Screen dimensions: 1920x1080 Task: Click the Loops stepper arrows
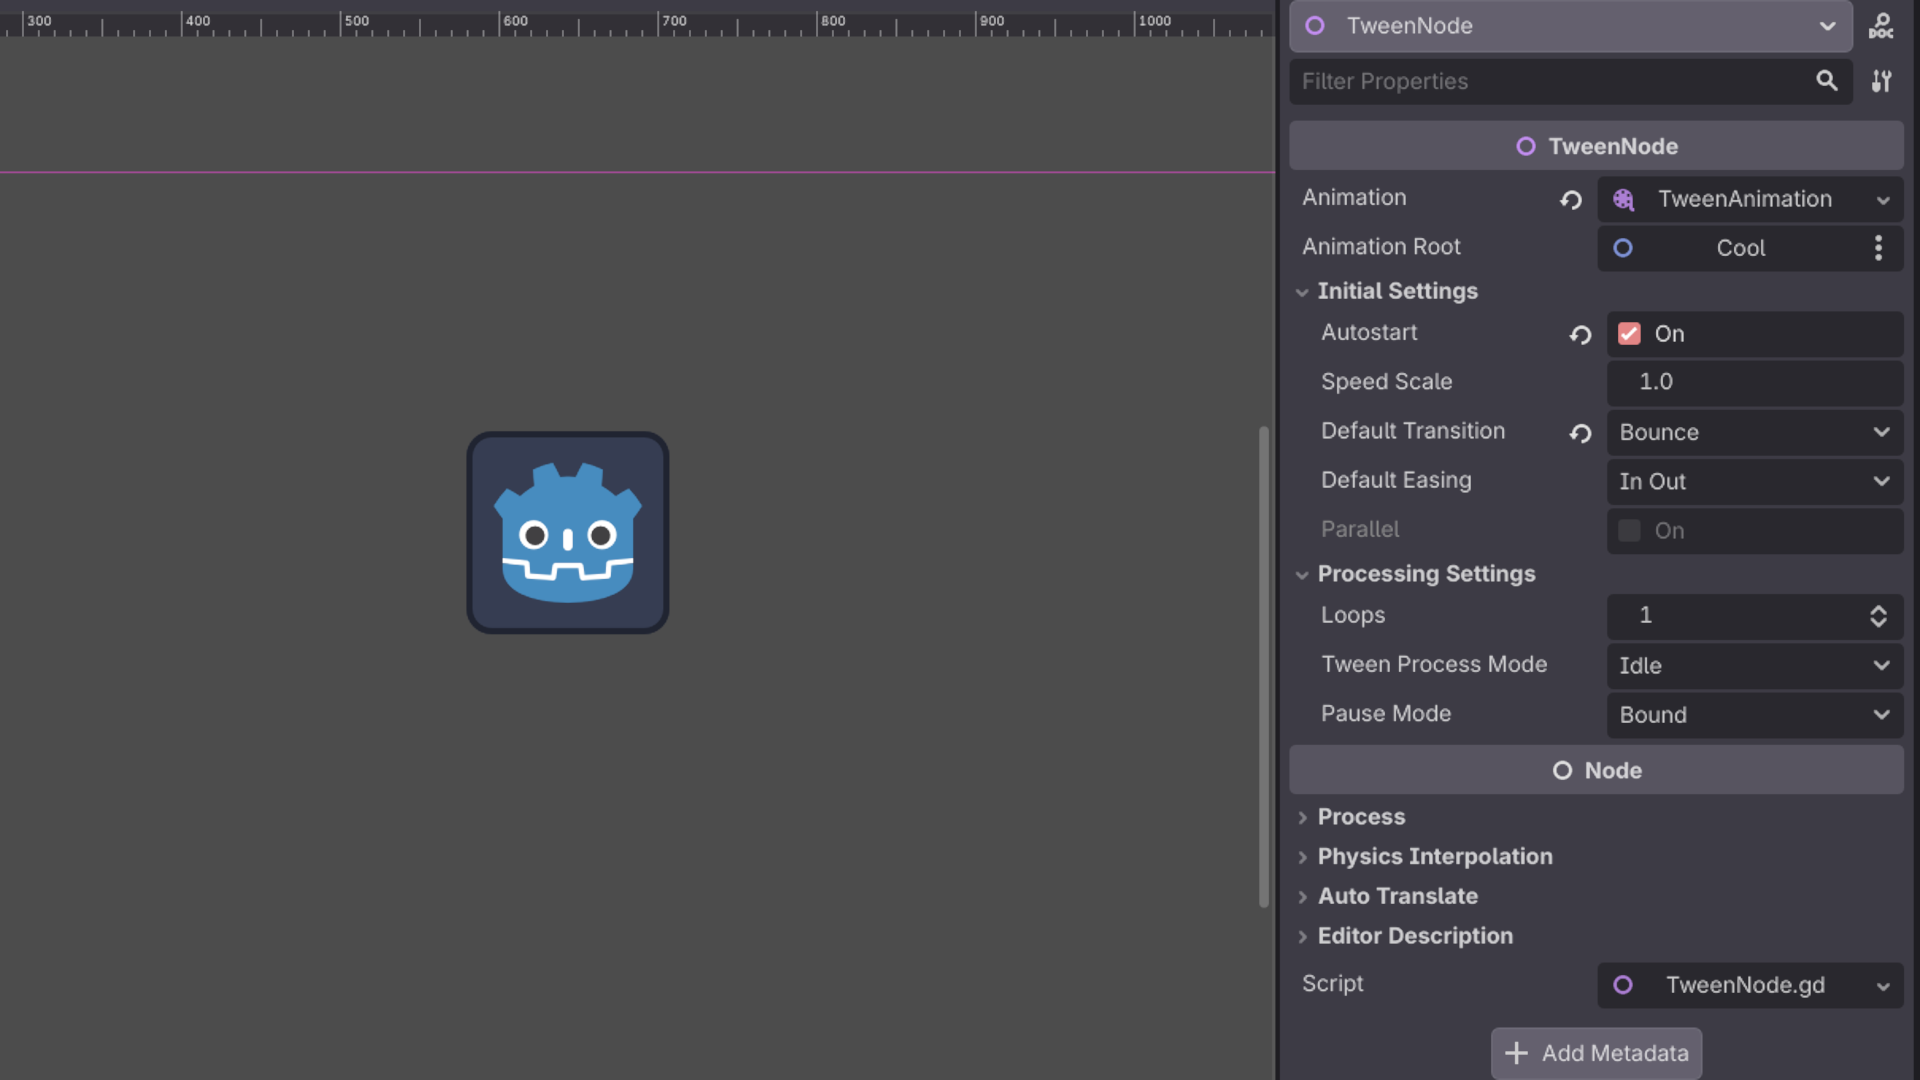[x=1878, y=616]
